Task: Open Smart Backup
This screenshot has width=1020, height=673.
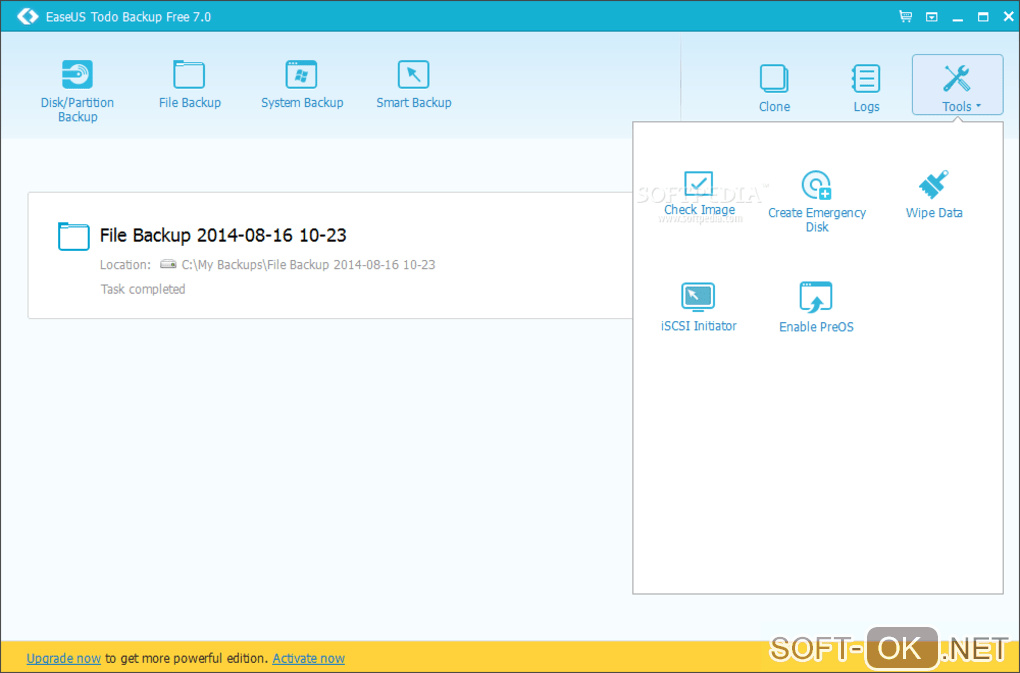Action: tap(414, 85)
